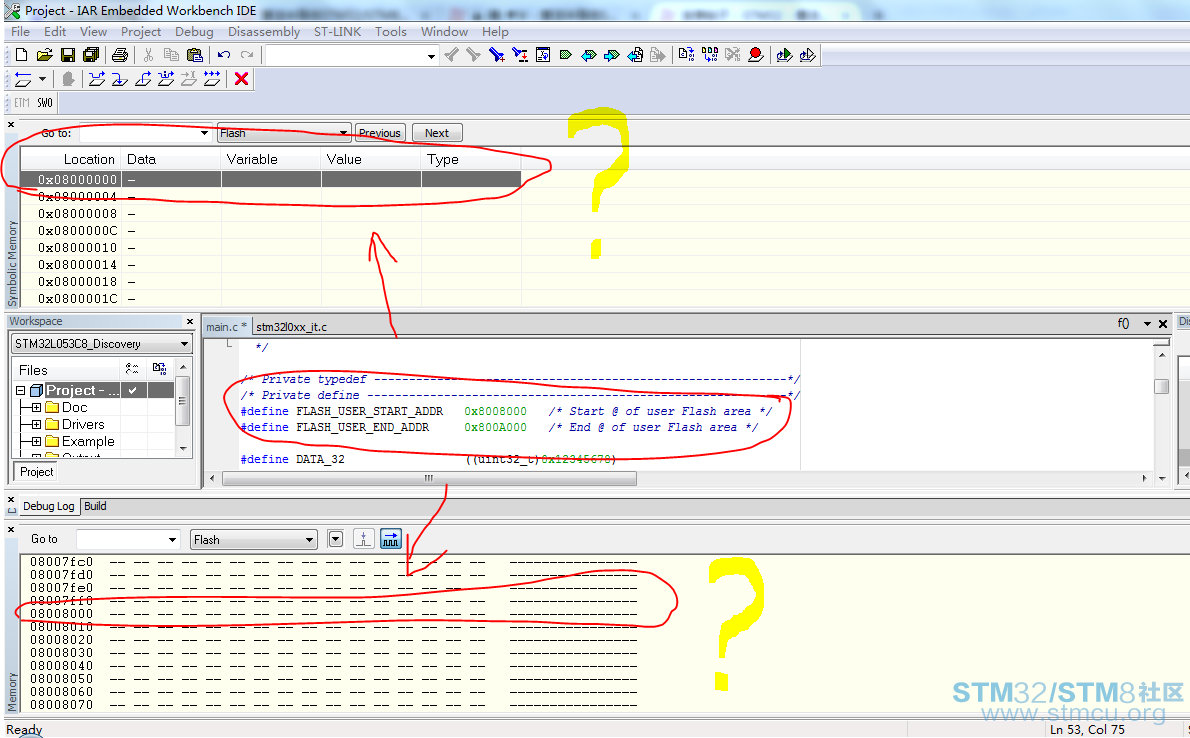Navigate backward with left arrow icon
This screenshot has height=738, width=1190.
(x=588, y=55)
